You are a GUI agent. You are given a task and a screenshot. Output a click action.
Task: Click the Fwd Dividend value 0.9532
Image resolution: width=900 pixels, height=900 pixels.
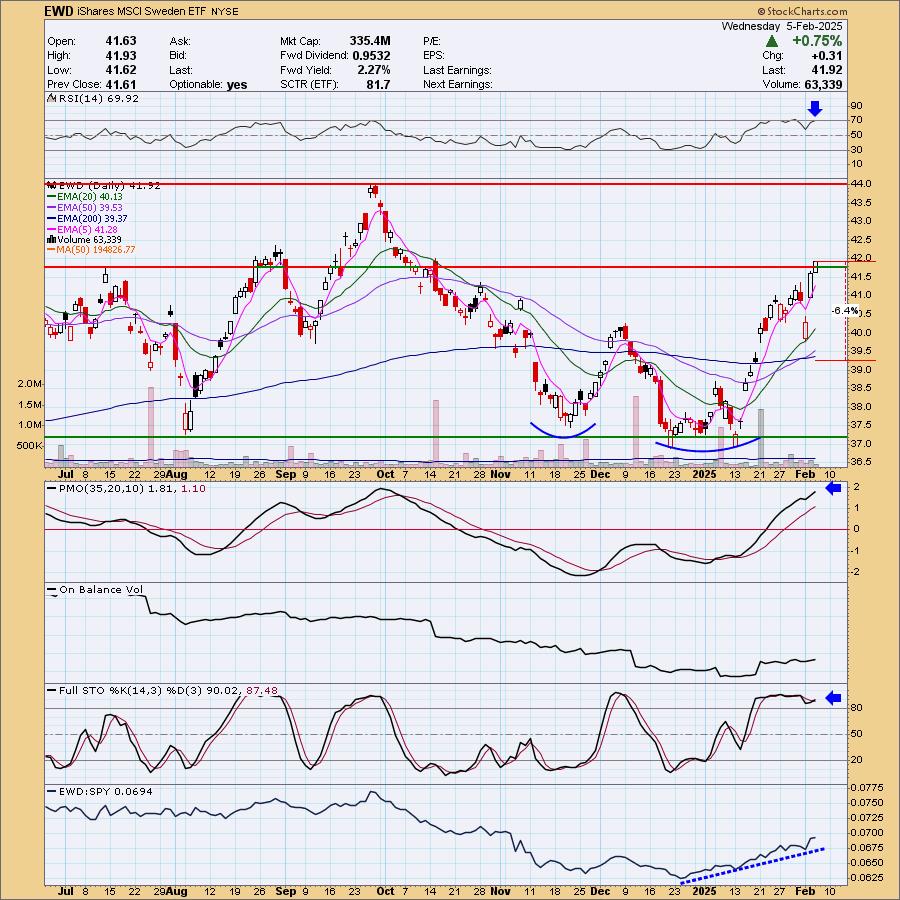(x=372, y=56)
